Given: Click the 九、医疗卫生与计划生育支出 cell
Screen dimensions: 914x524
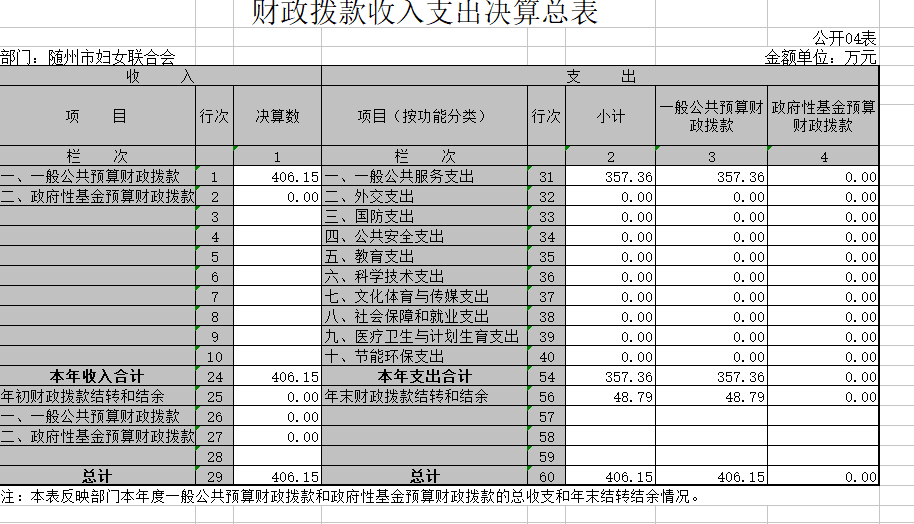Looking at the screenshot, I should click(424, 337).
